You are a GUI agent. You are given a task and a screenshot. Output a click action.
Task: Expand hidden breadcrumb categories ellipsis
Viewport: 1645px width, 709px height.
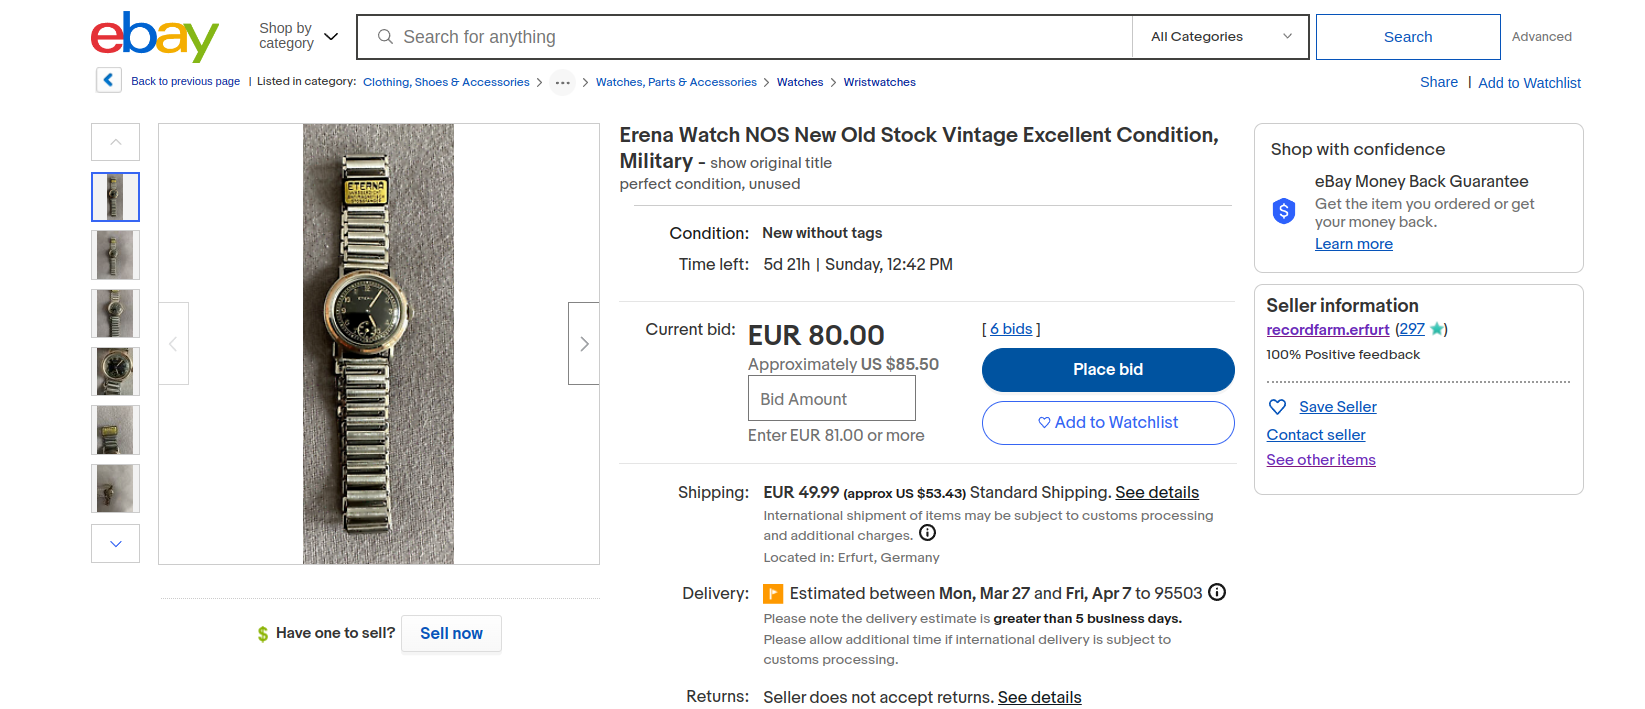(563, 83)
